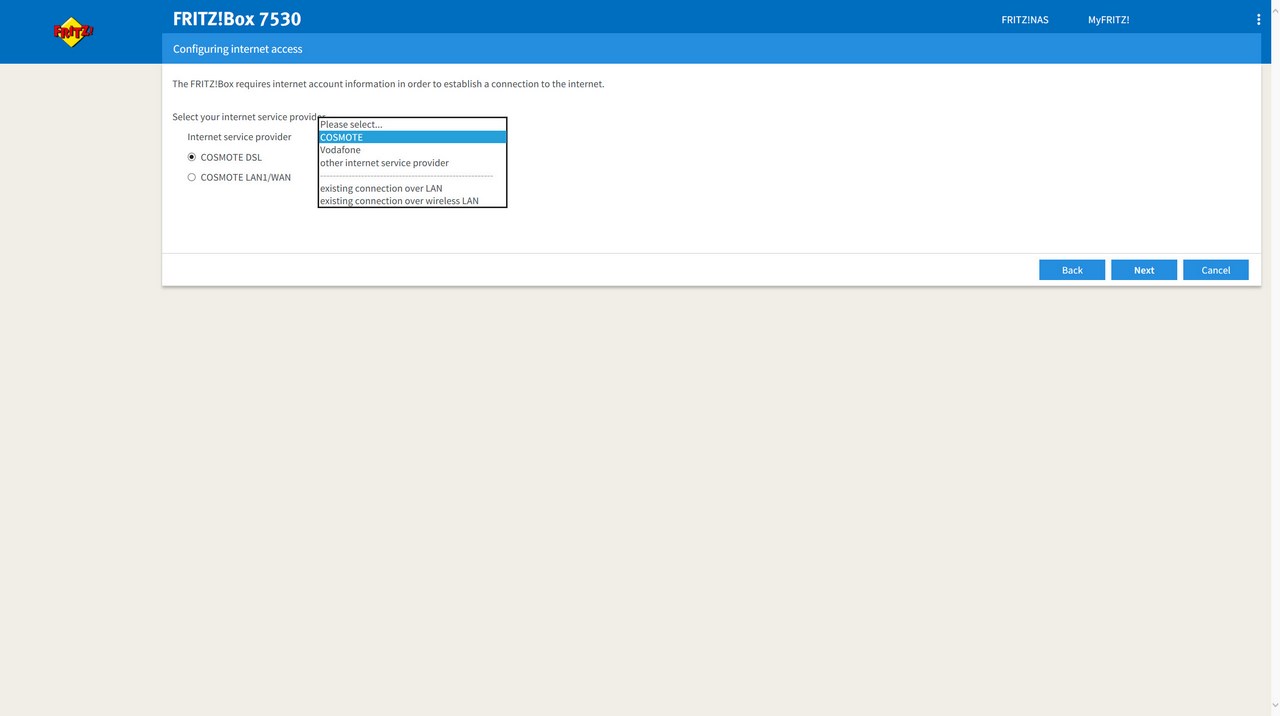
Task: Click the 'Internet service provider' label
Action: (239, 137)
